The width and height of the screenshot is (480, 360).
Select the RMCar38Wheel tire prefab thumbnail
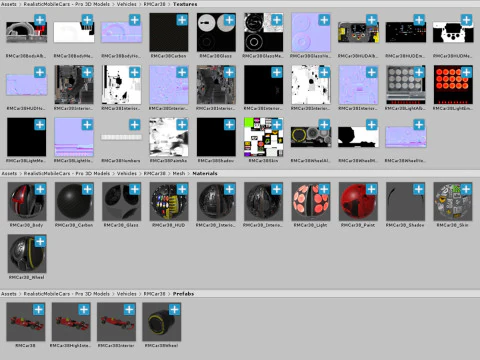pyautogui.click(x=162, y=322)
